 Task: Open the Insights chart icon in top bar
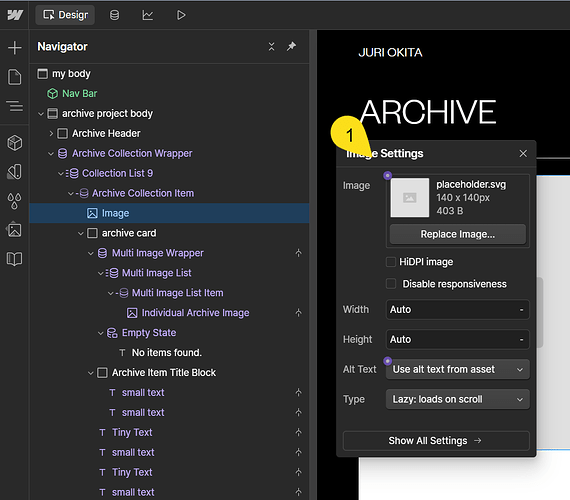[148, 15]
